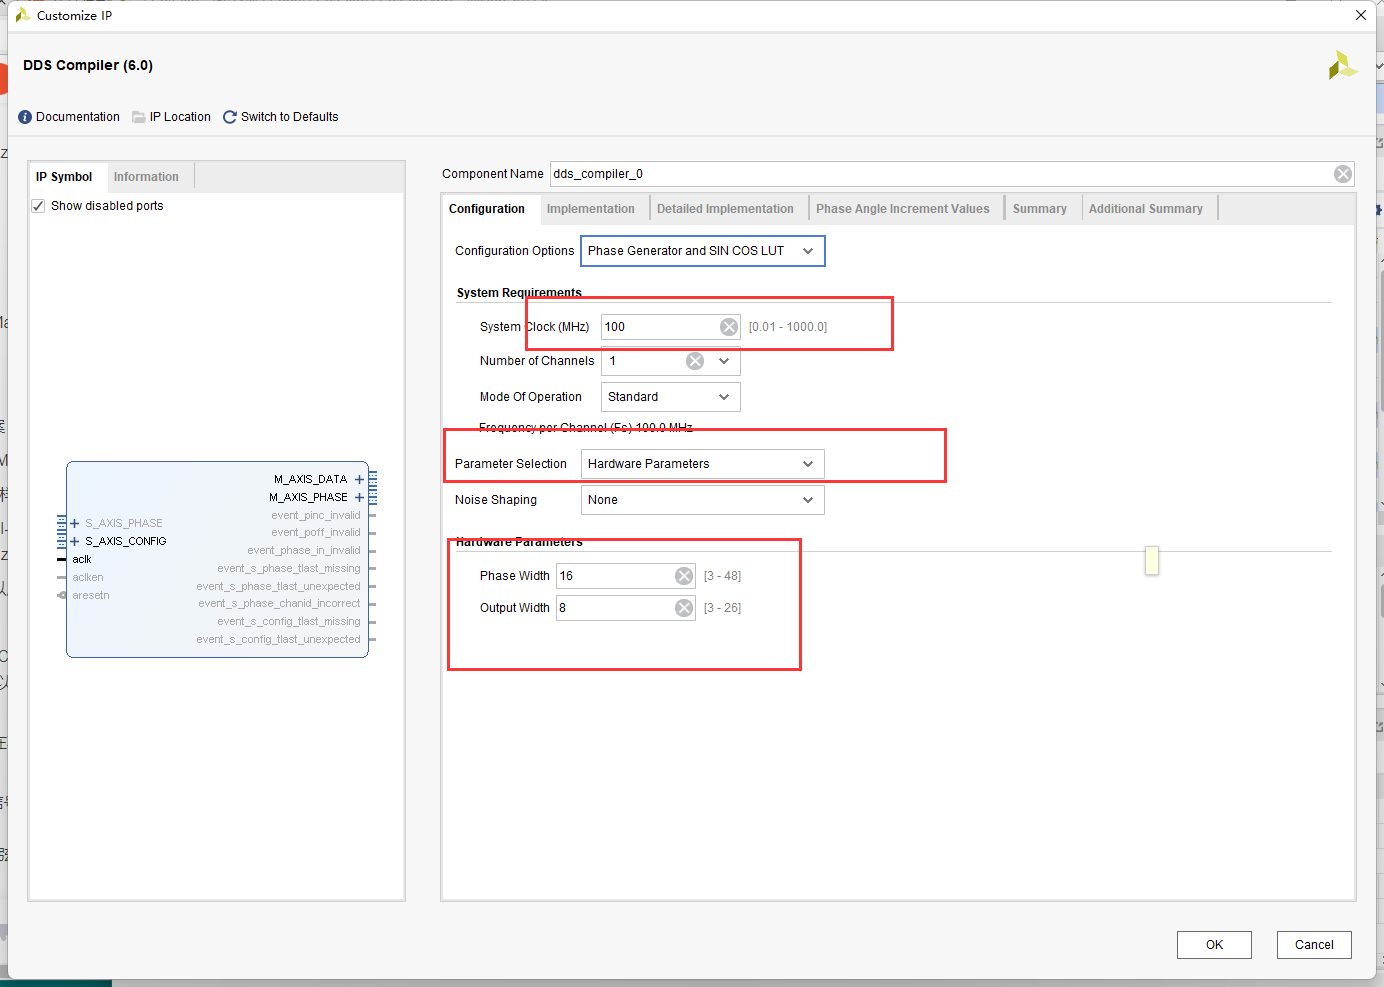Screen dimensions: 1384x987
Task: Open the Phase Angle Increment Values tab
Action: (903, 209)
